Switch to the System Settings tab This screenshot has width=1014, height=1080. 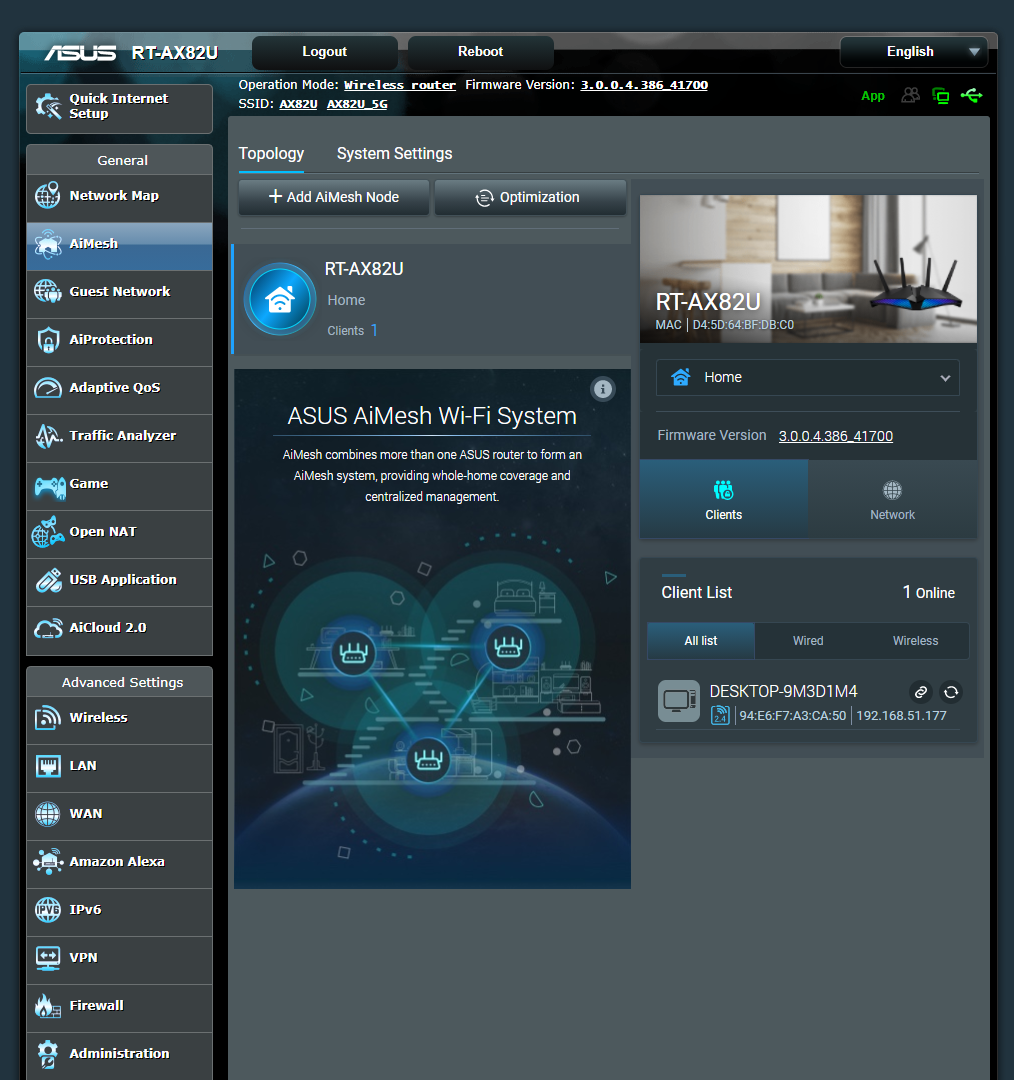click(x=395, y=154)
